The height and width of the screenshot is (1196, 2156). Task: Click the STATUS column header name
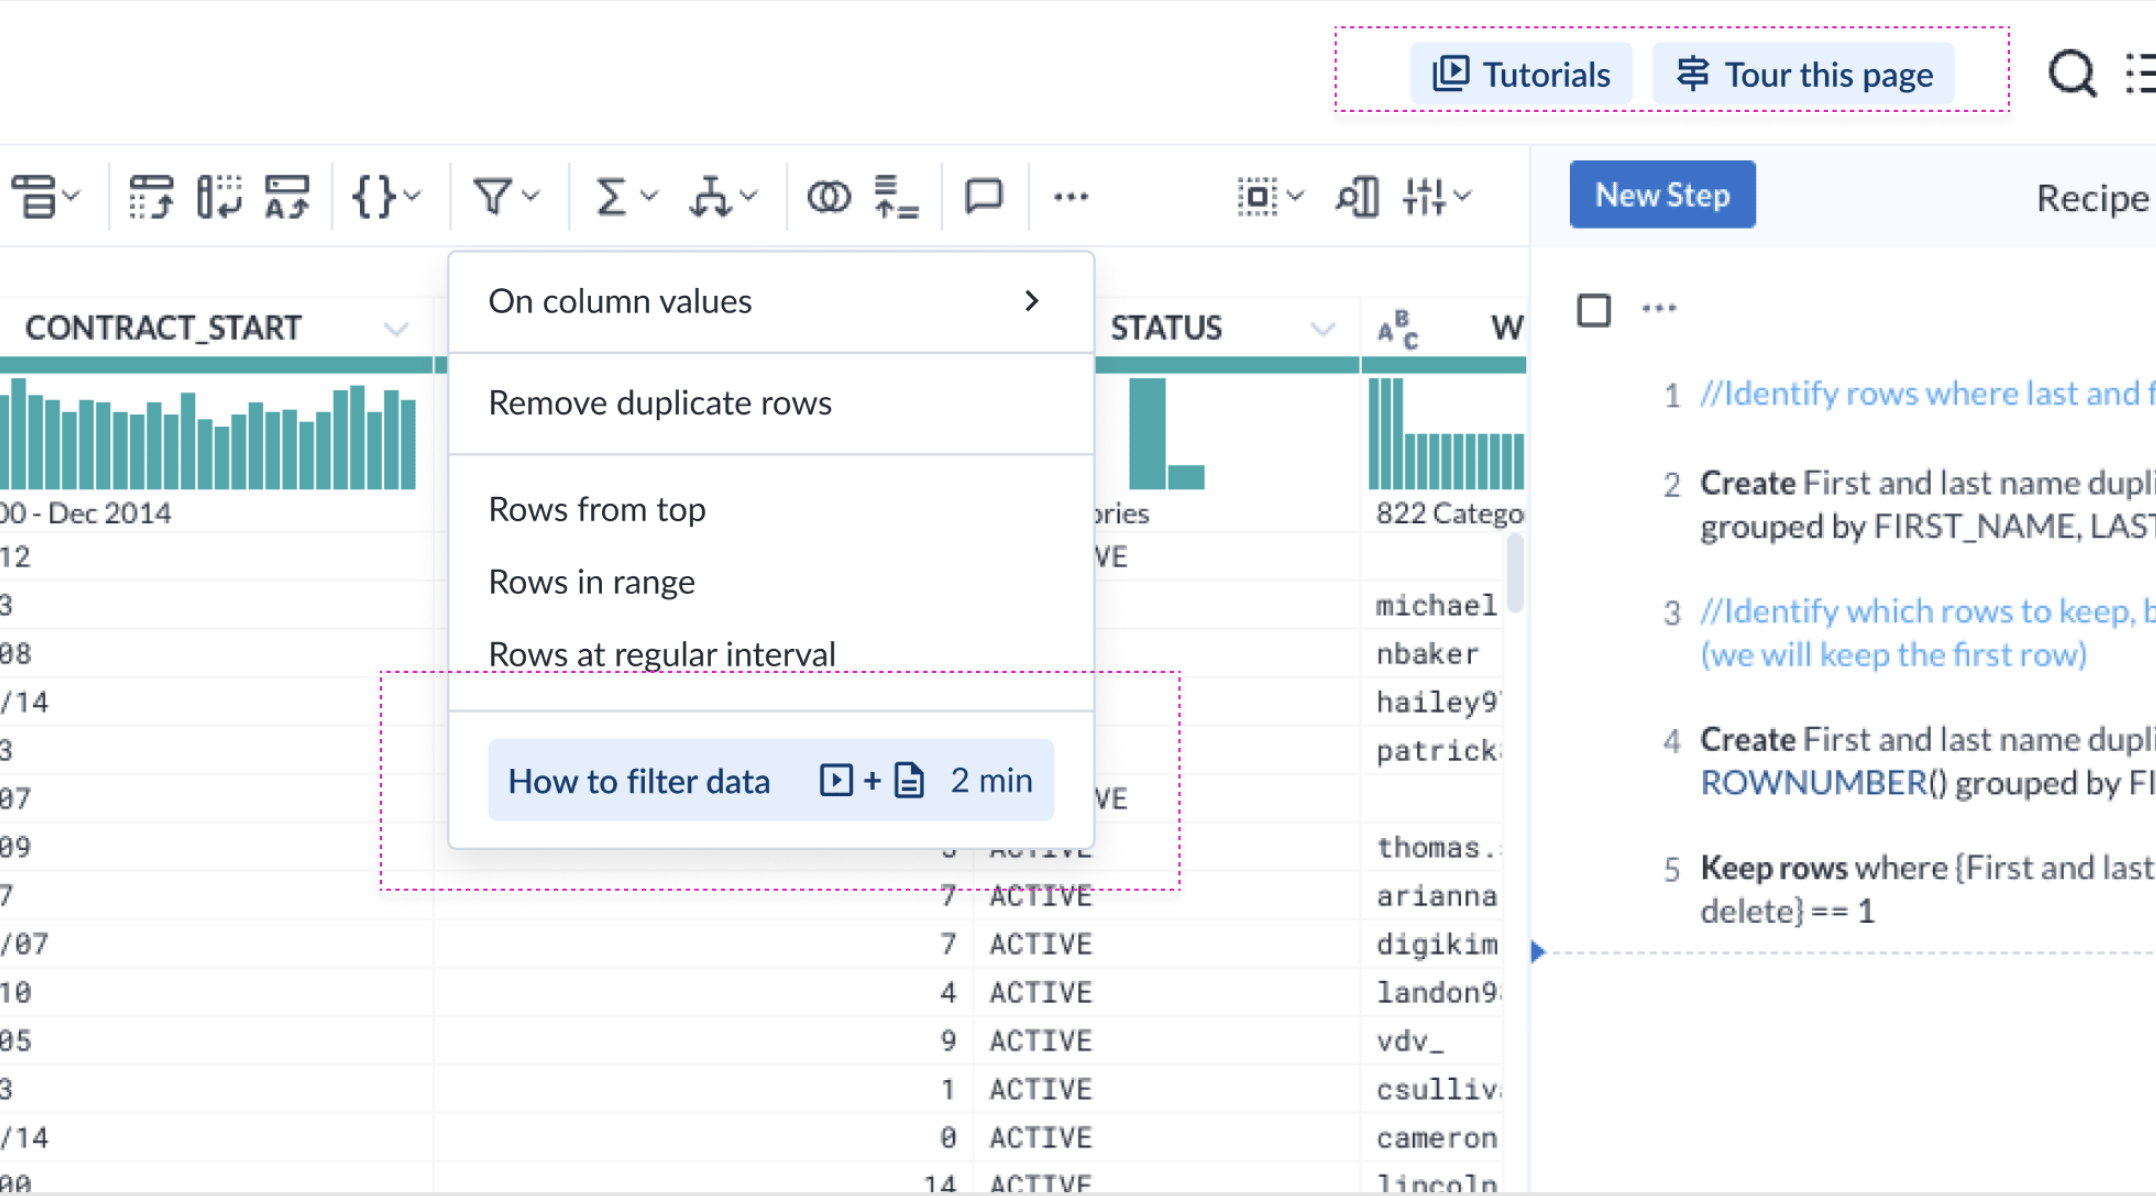1166,328
